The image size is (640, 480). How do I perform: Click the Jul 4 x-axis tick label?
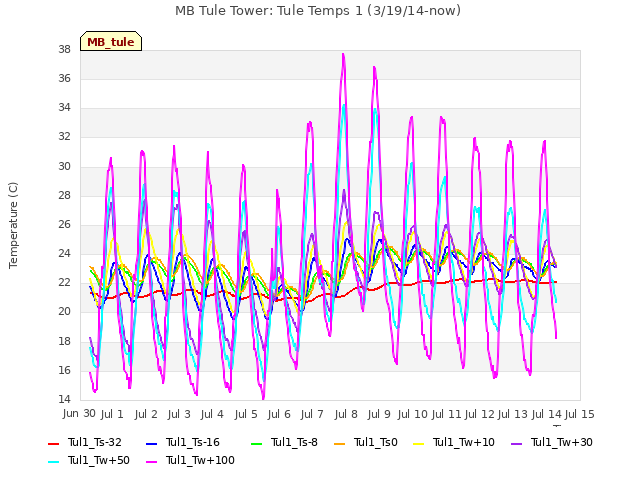point(212,414)
